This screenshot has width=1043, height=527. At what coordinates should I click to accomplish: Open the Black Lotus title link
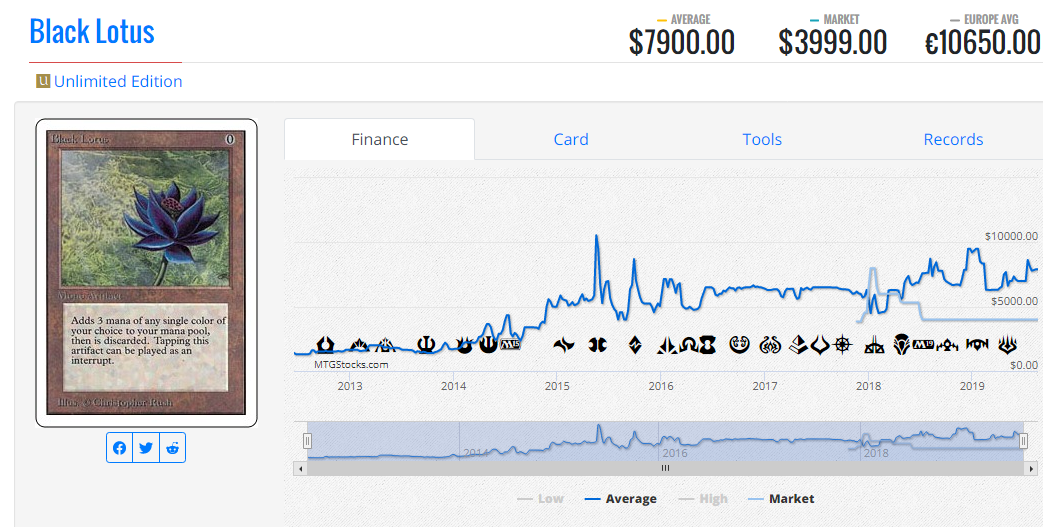[x=92, y=31]
